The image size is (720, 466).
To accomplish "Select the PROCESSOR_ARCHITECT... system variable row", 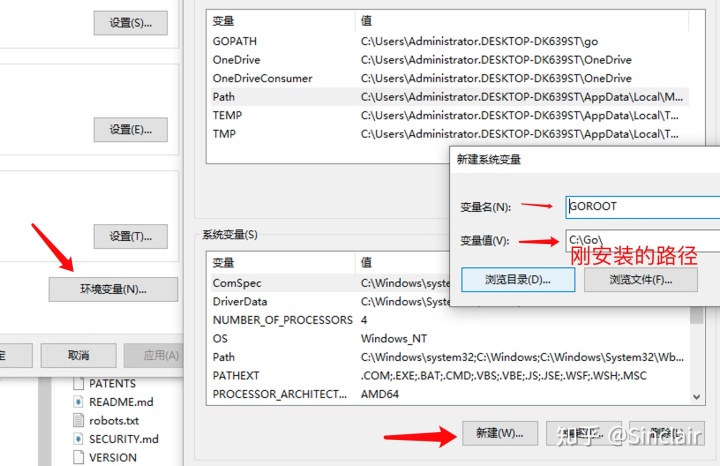I will tap(450, 394).
